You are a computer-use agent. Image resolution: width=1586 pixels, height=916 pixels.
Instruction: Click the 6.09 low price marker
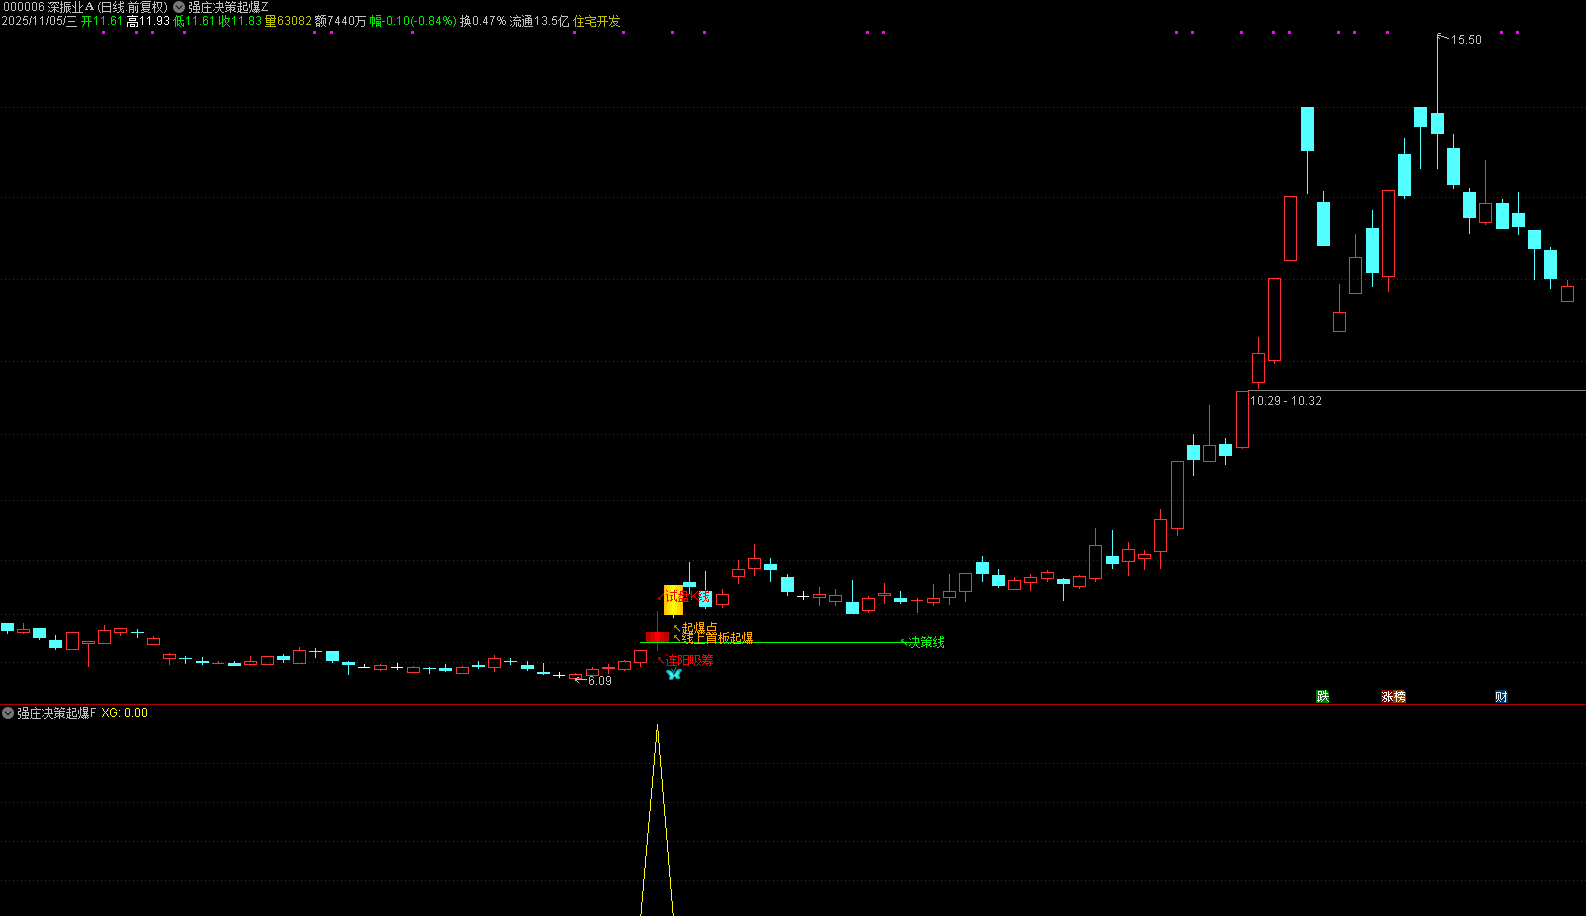[599, 681]
